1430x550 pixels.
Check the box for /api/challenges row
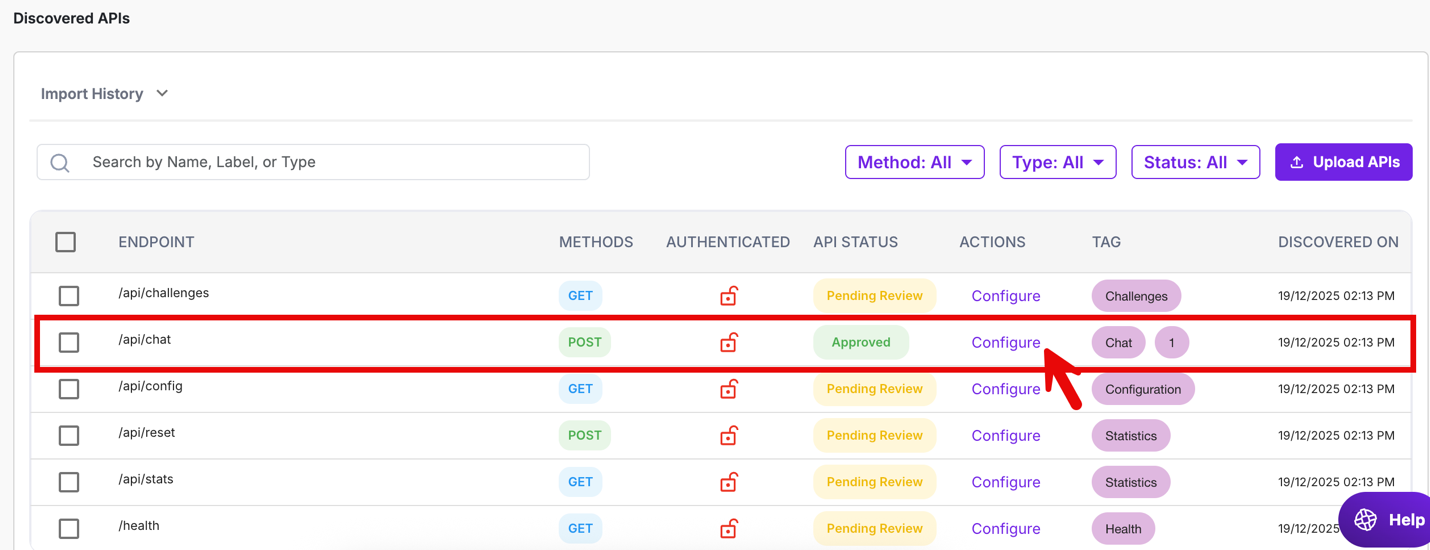pyautogui.click(x=69, y=296)
